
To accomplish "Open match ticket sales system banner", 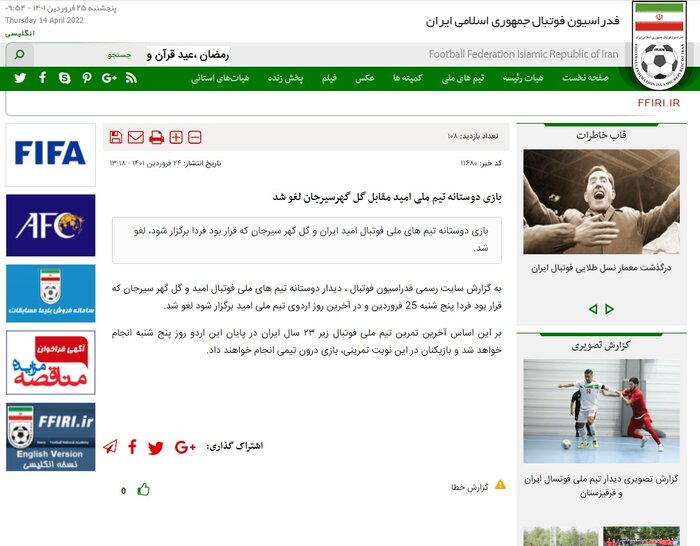I will coord(50,293).
